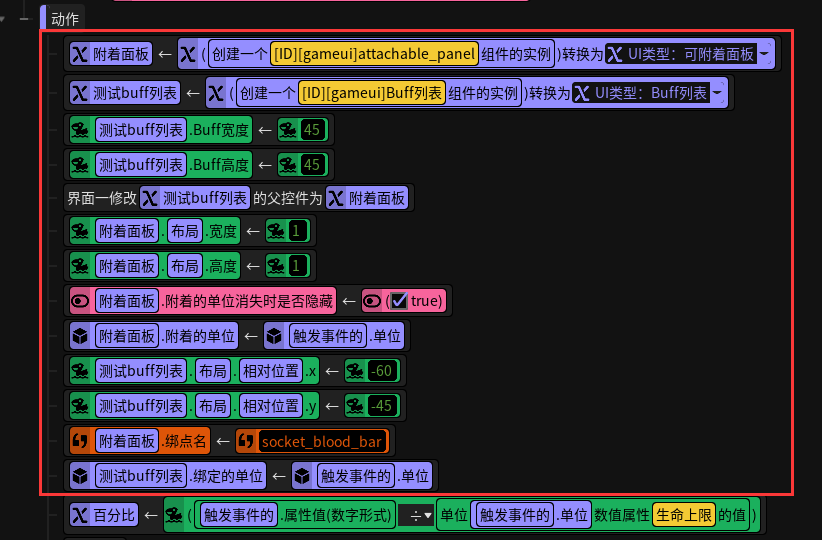Click the 生命上限 attribute tag
Viewport: 822px width, 540px height.
click(x=684, y=515)
